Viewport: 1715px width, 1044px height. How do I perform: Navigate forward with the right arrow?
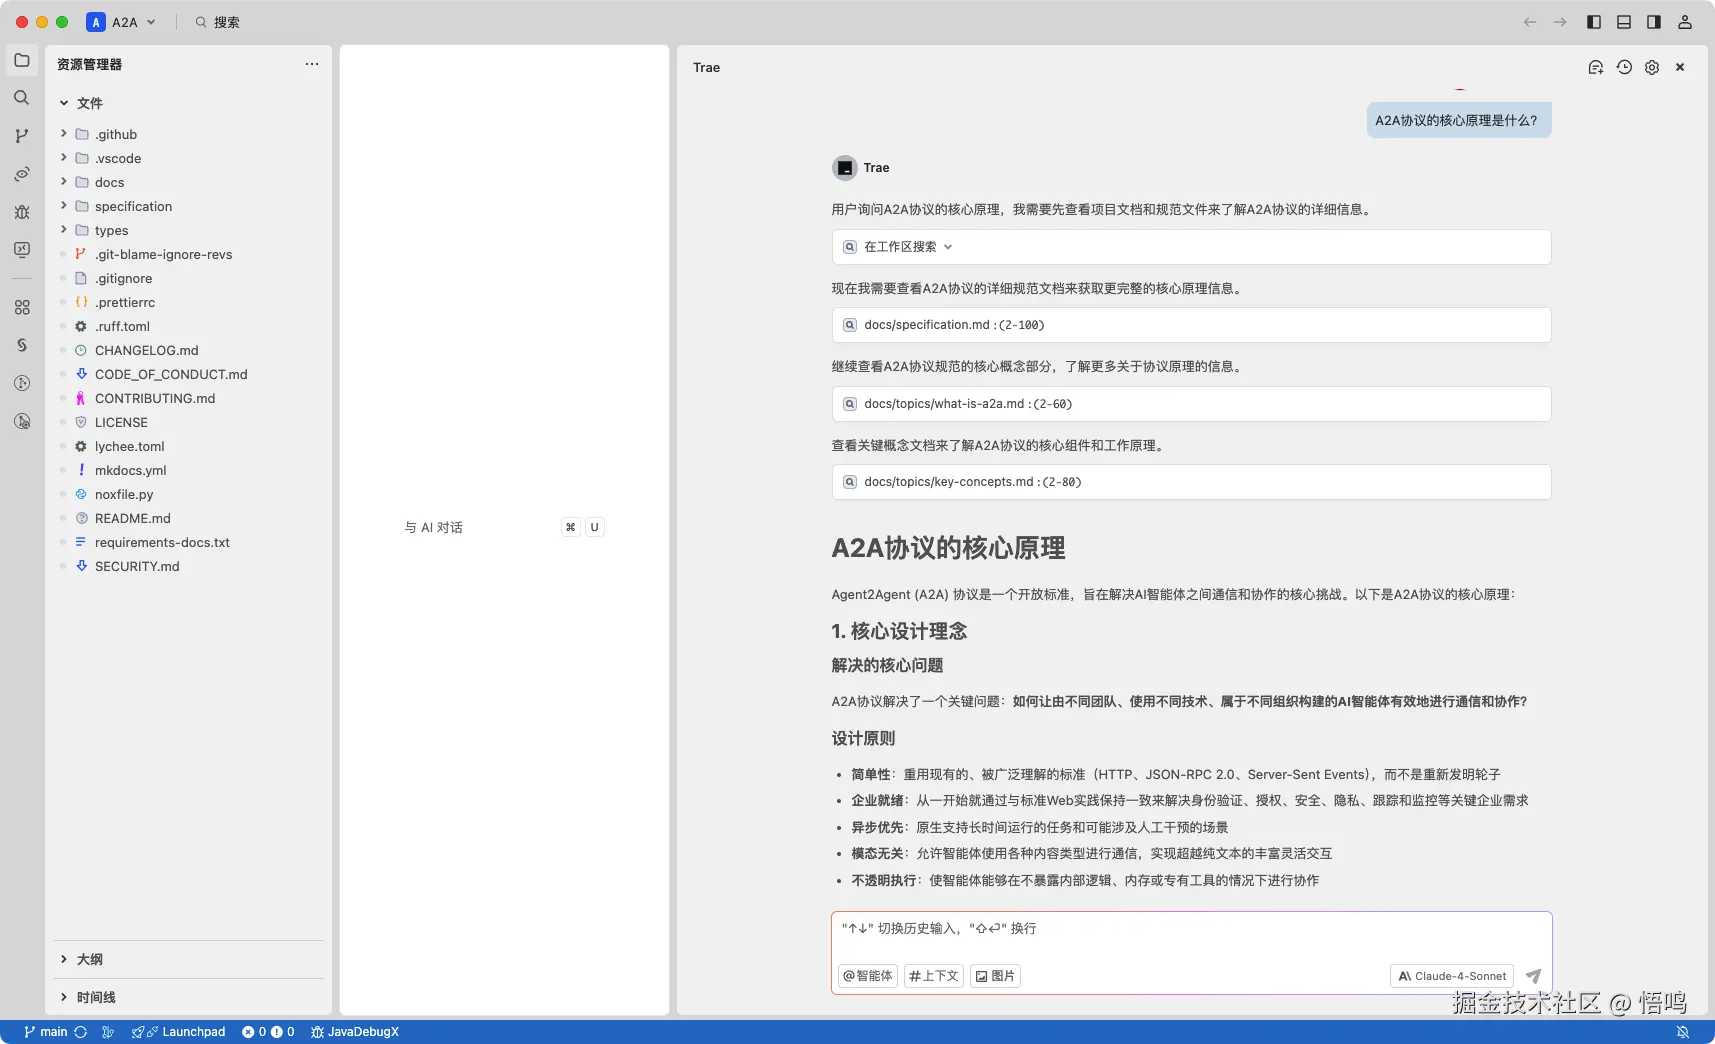click(1560, 22)
